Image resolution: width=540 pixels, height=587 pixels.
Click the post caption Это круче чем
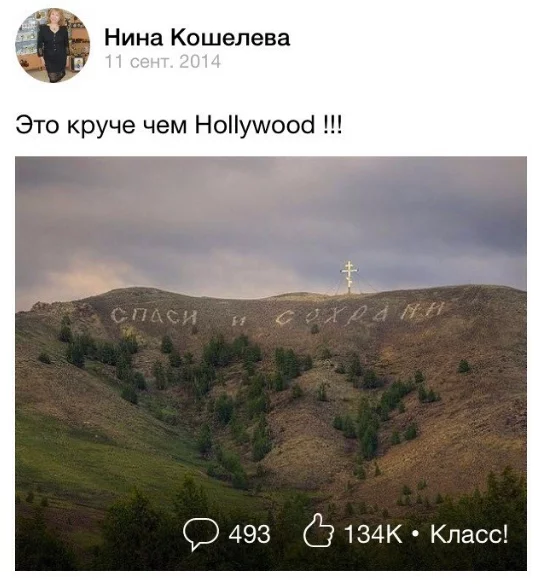pyautogui.click(x=101, y=125)
